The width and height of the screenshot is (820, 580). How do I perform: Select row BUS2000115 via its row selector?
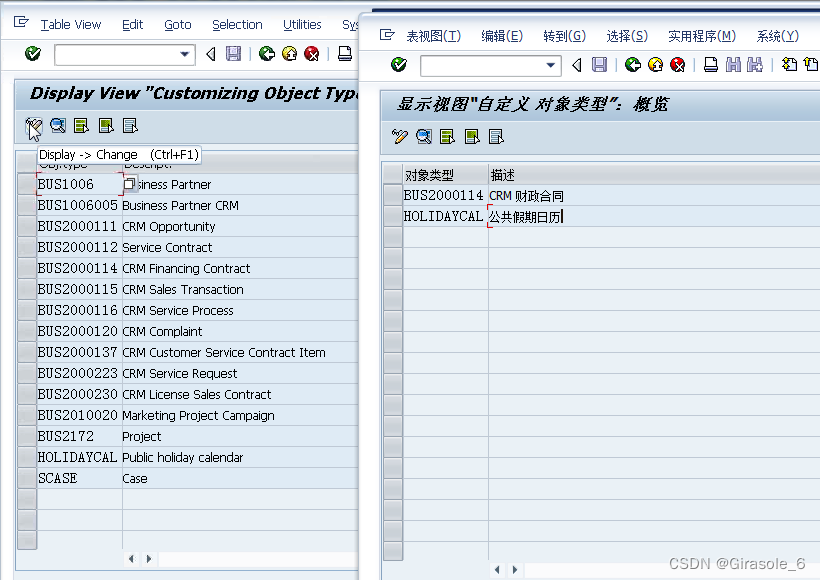27,289
